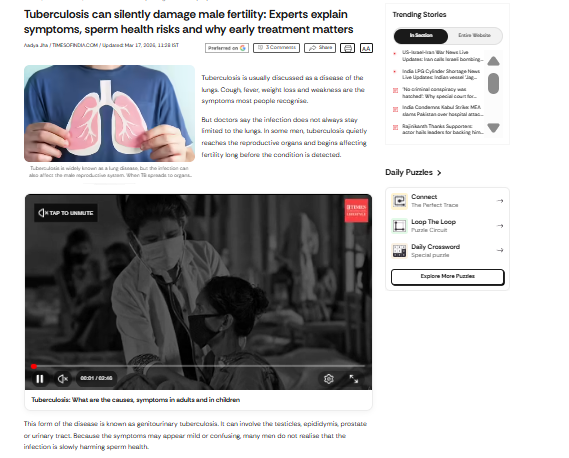The image size is (569, 458).
Task: Click the lungs article thumbnail image
Action: (x=109, y=113)
